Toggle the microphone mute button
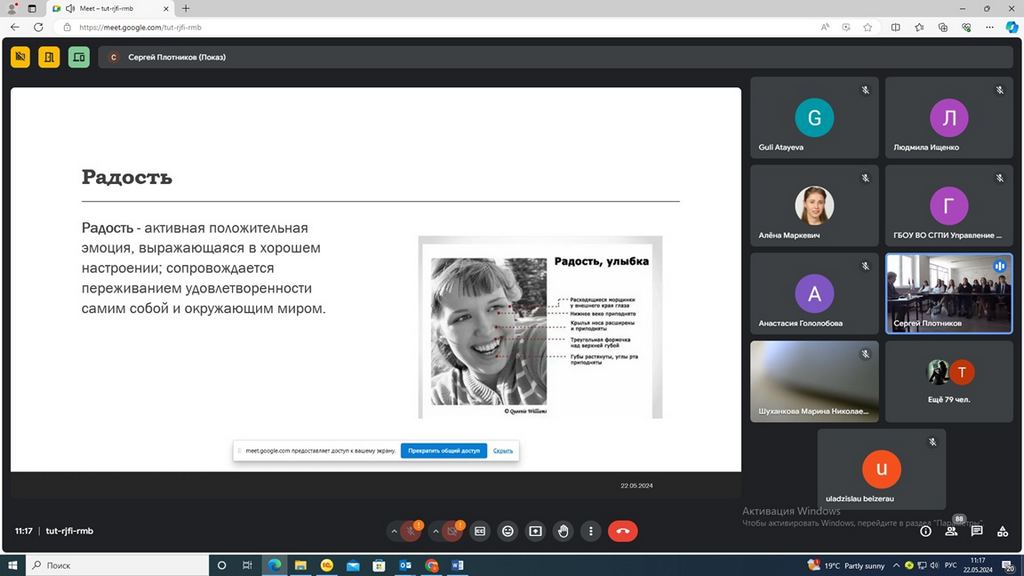 point(411,531)
